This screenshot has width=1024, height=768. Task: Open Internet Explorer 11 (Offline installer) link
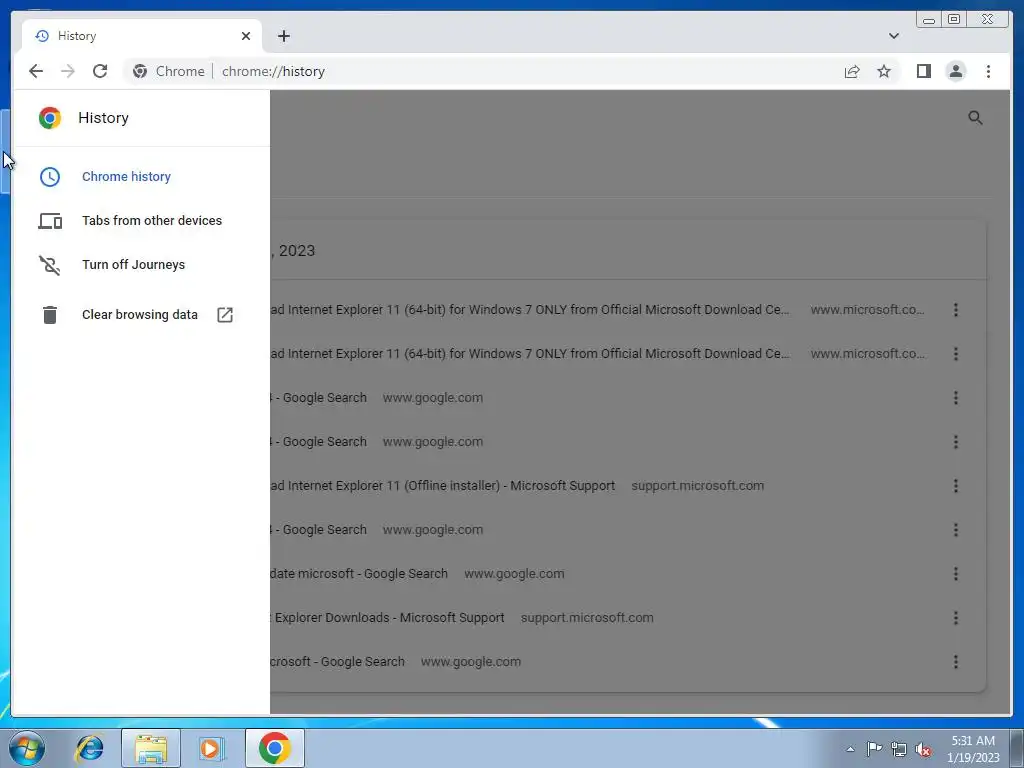coord(443,486)
